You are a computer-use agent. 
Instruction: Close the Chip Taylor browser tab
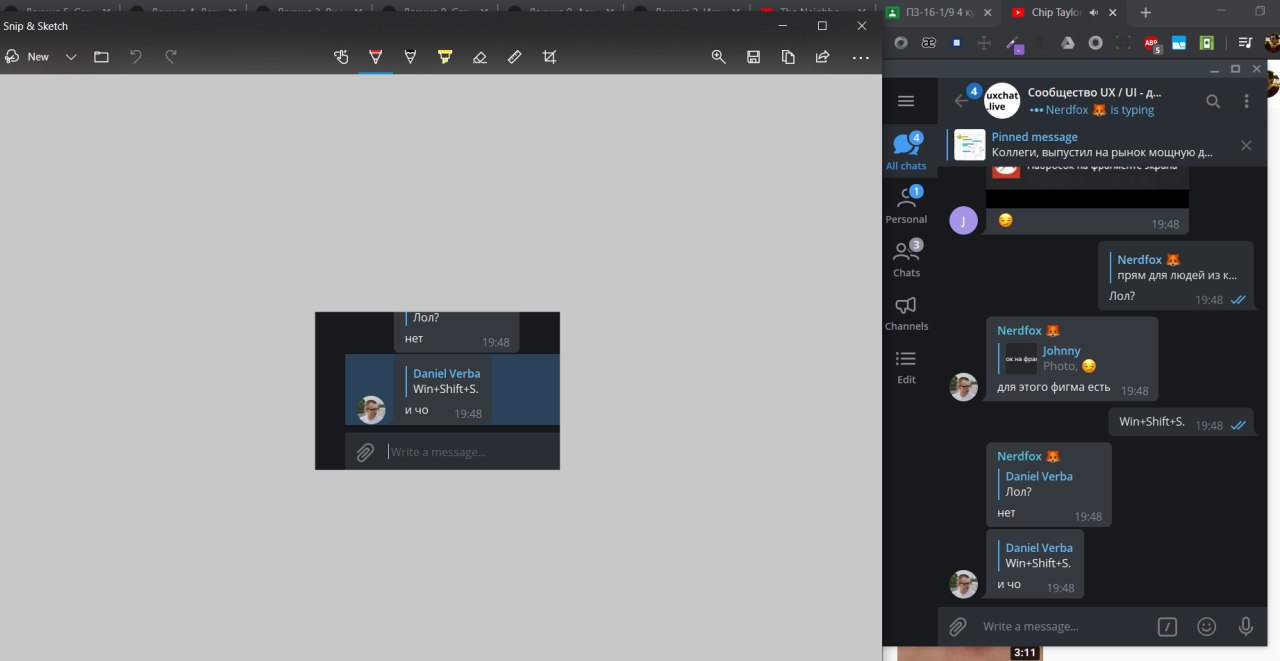click(1114, 13)
